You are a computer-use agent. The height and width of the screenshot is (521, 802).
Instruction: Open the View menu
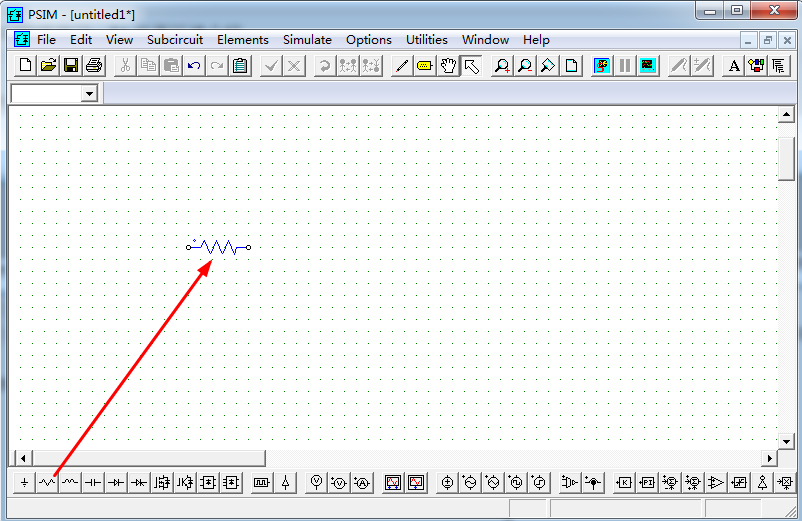coord(119,40)
